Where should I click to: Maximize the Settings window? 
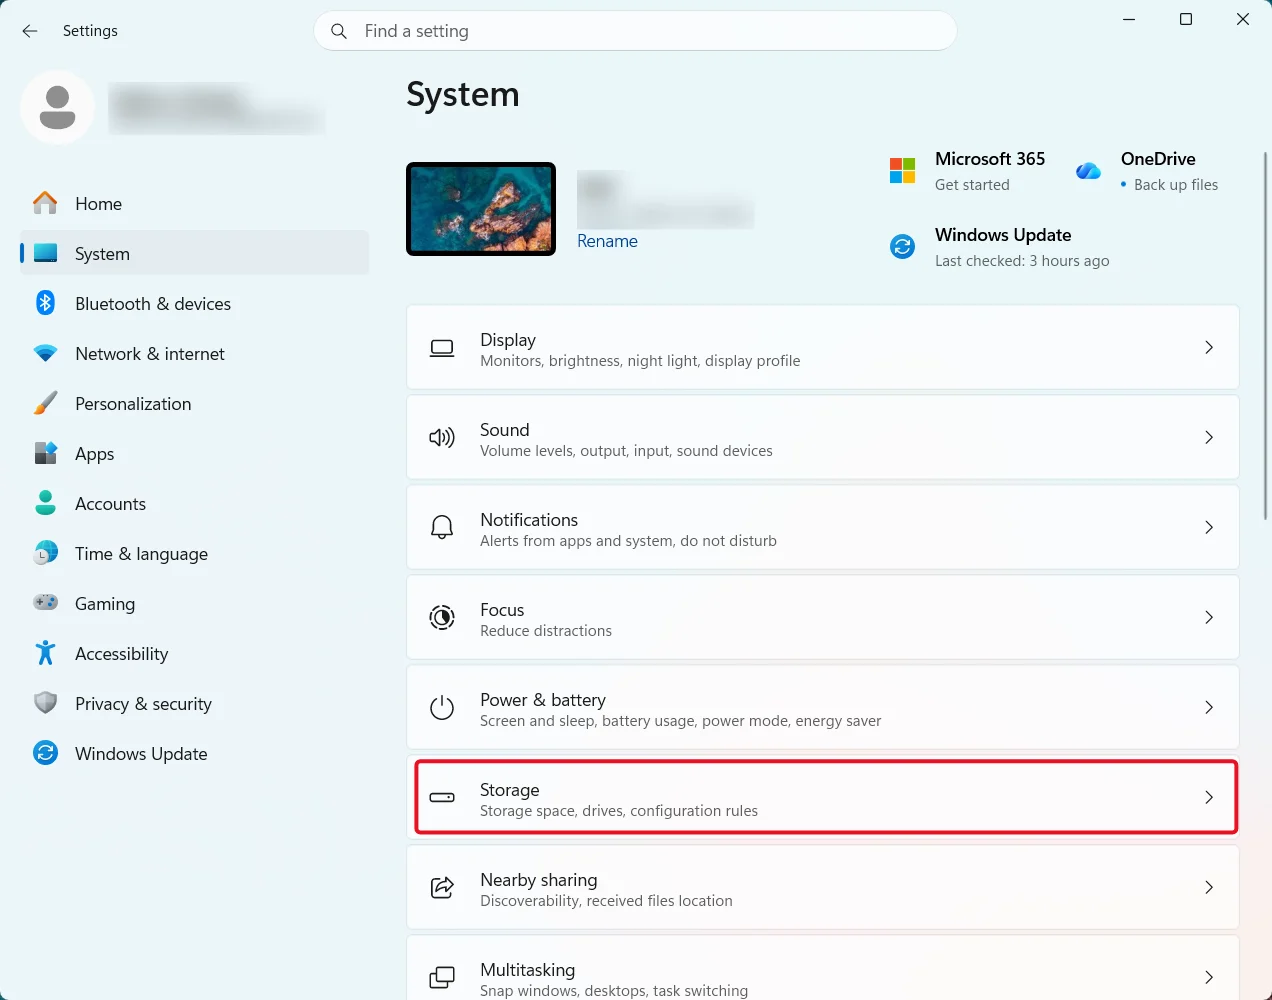tap(1186, 19)
